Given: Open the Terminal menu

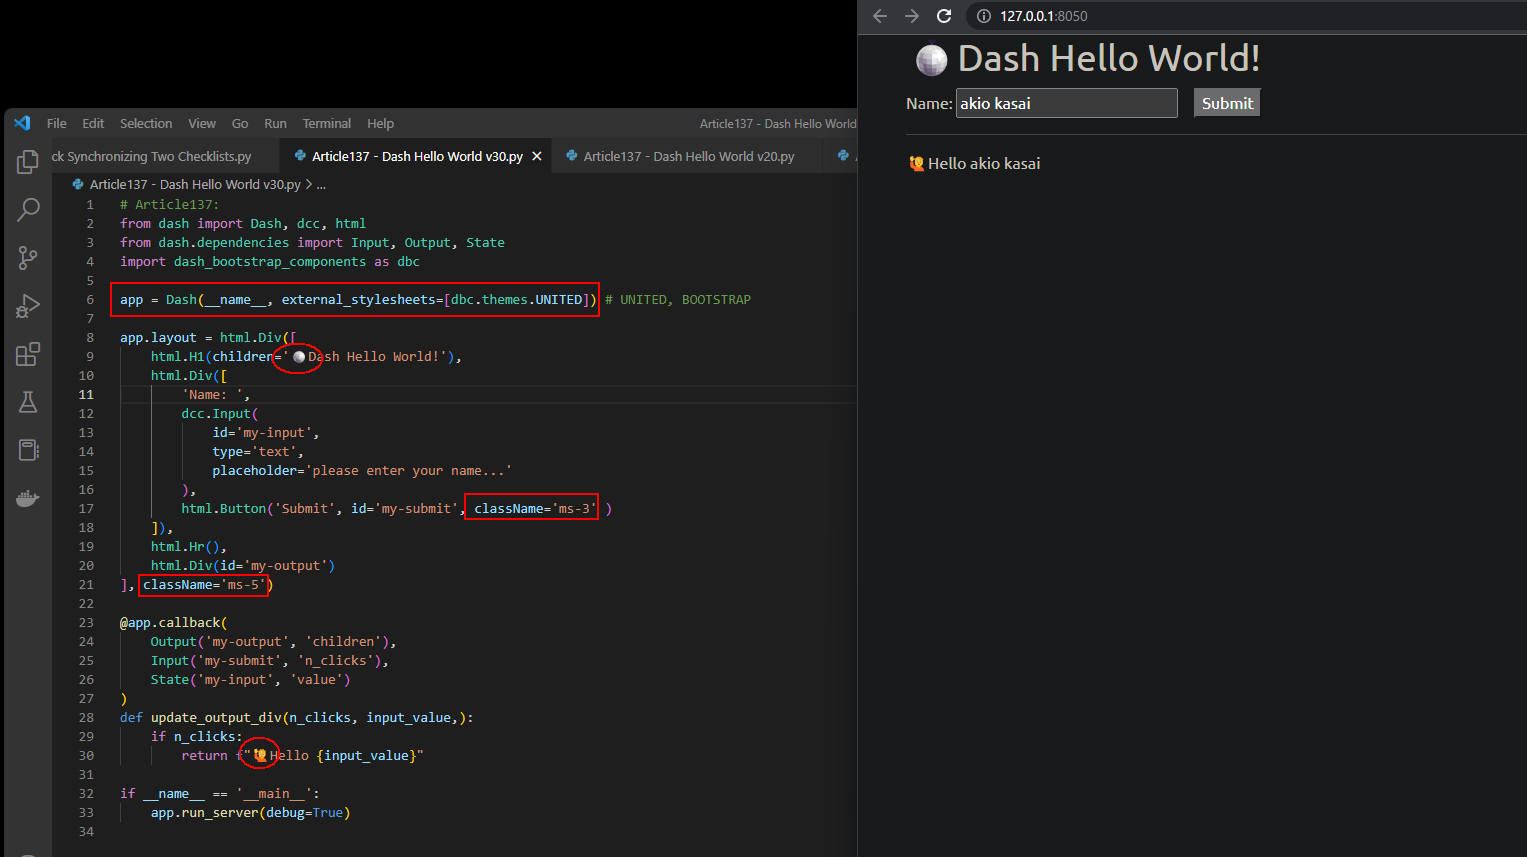Looking at the screenshot, I should click(x=327, y=123).
